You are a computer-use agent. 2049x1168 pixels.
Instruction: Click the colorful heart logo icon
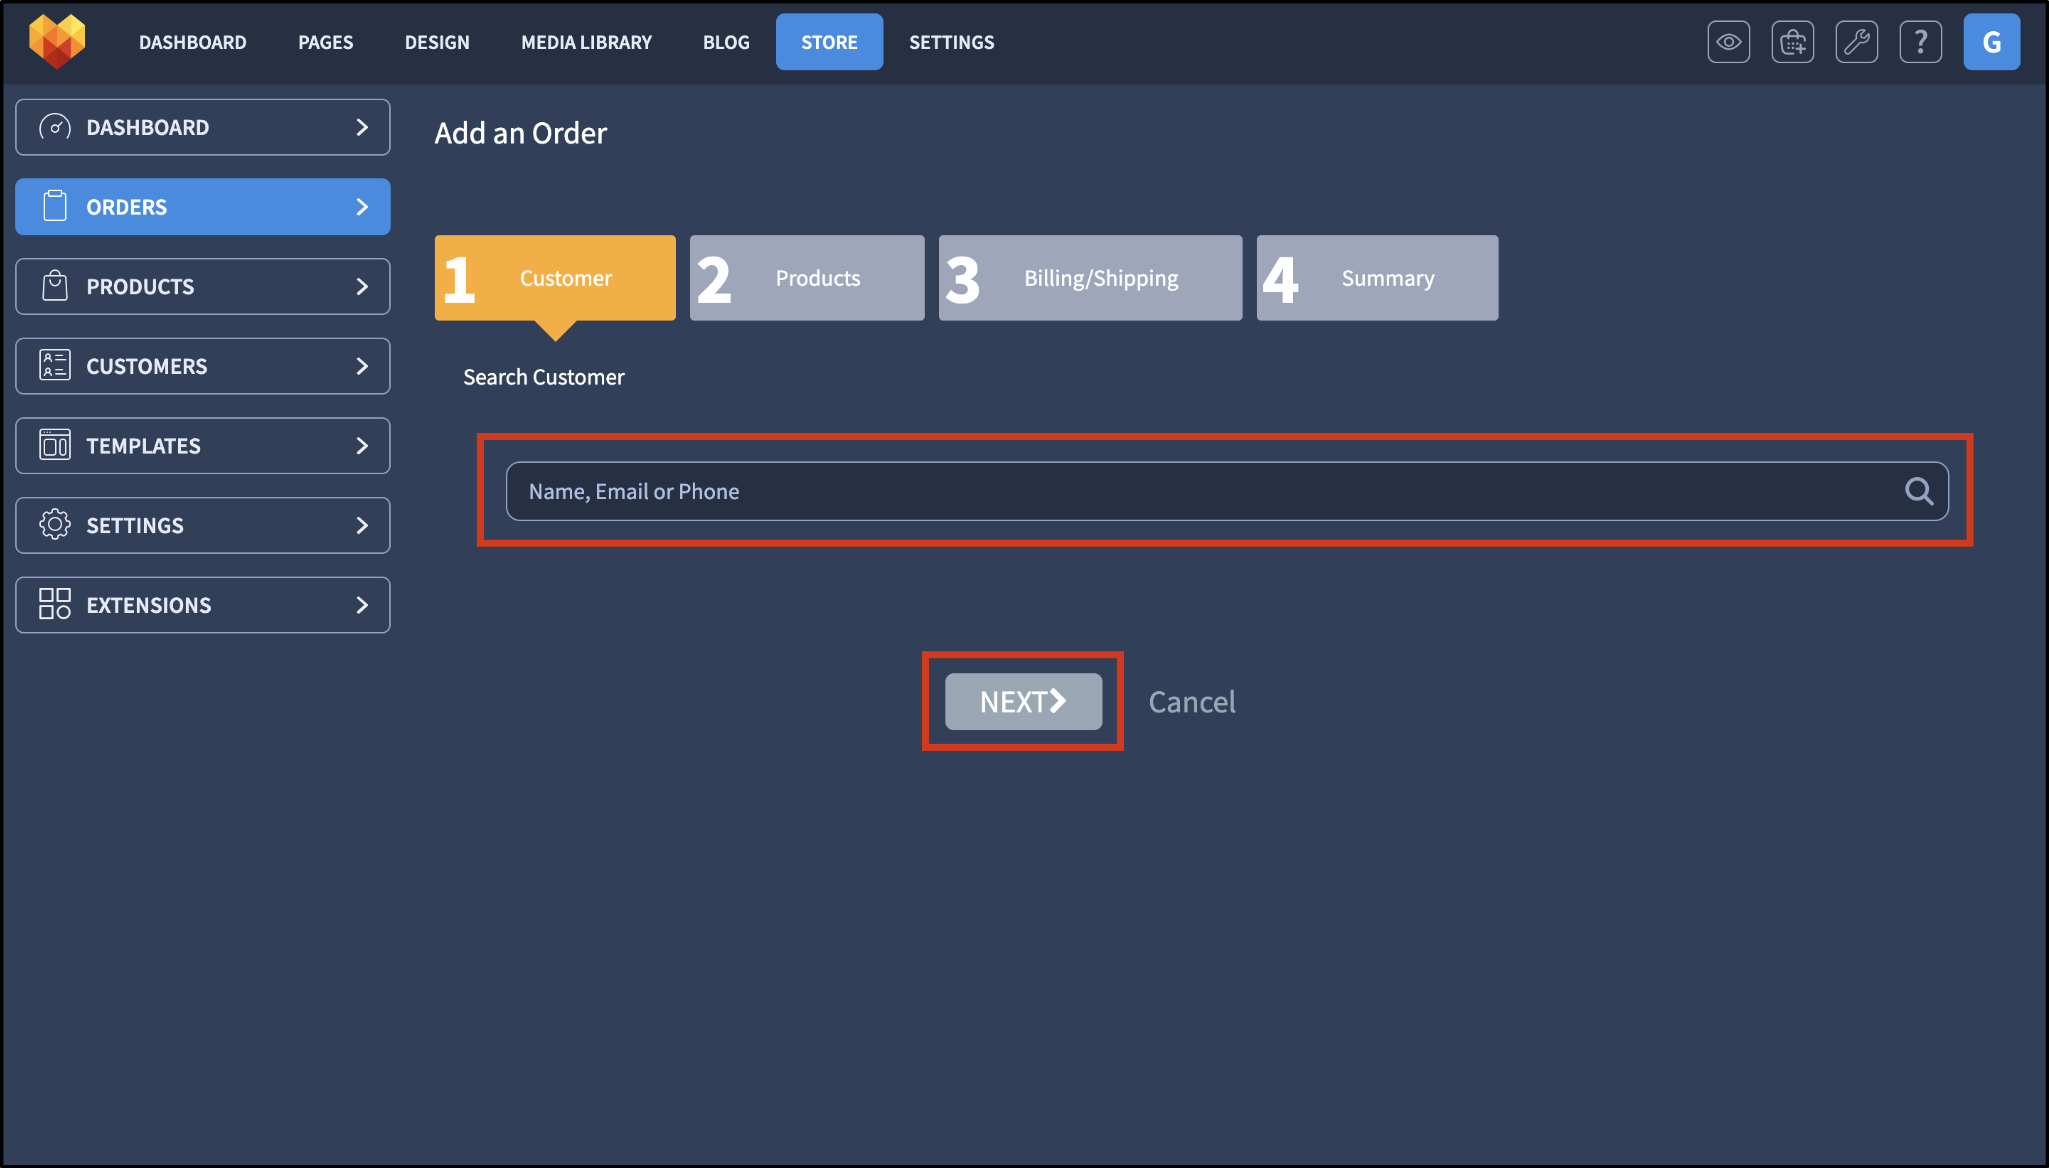57,41
